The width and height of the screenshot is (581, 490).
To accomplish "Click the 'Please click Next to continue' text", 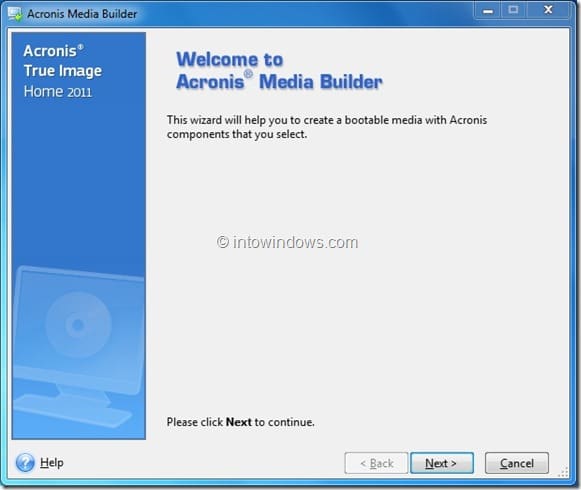I will [x=240, y=422].
